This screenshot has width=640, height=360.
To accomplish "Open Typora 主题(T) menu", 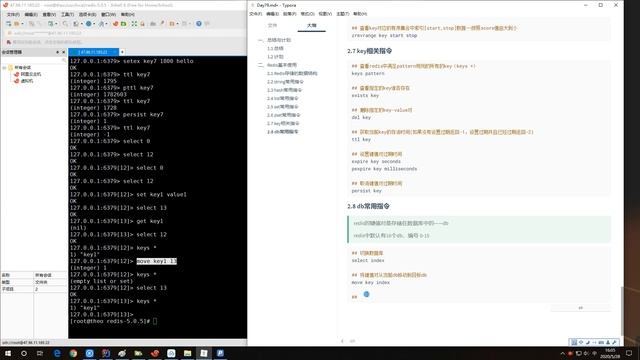I will 342,14.
